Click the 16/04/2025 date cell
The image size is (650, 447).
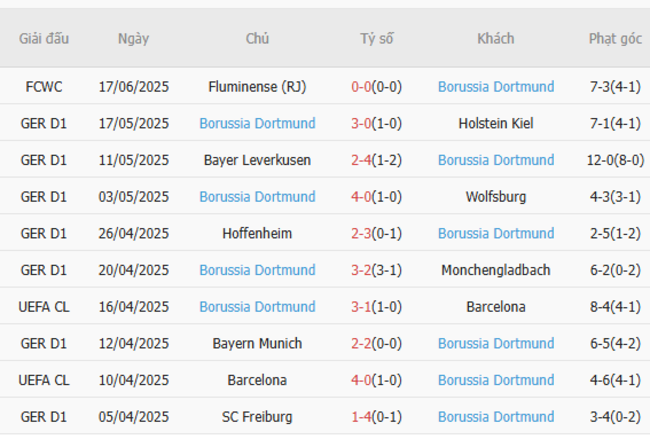tap(134, 307)
